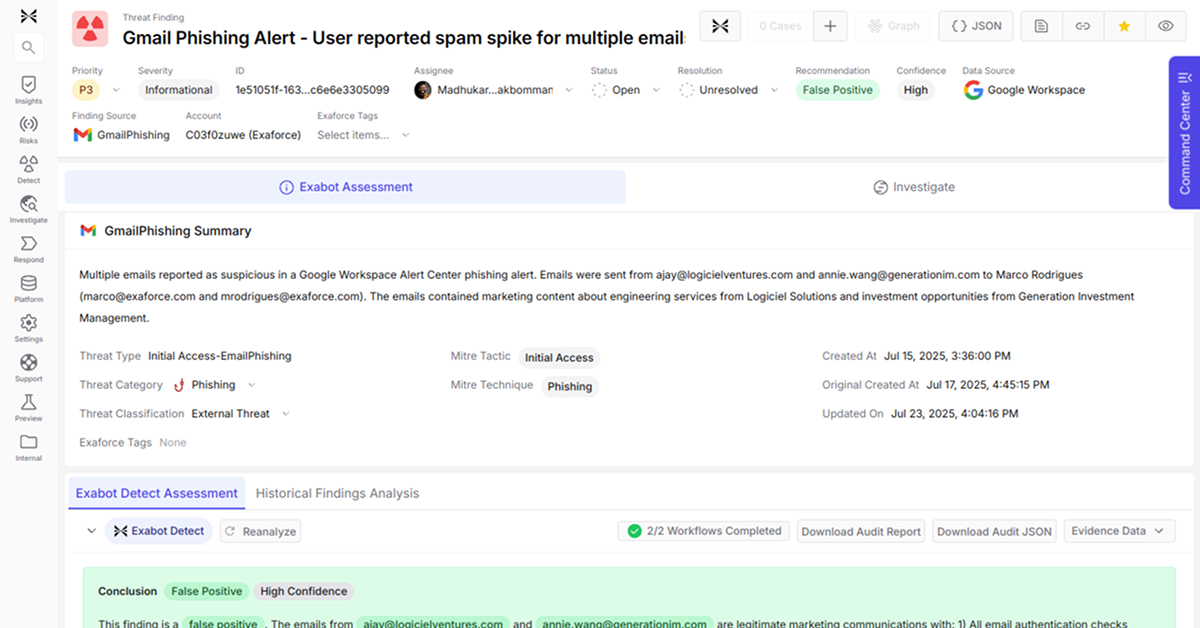1200x628 pixels.
Task: View the finding as JSON
Action: (977, 26)
